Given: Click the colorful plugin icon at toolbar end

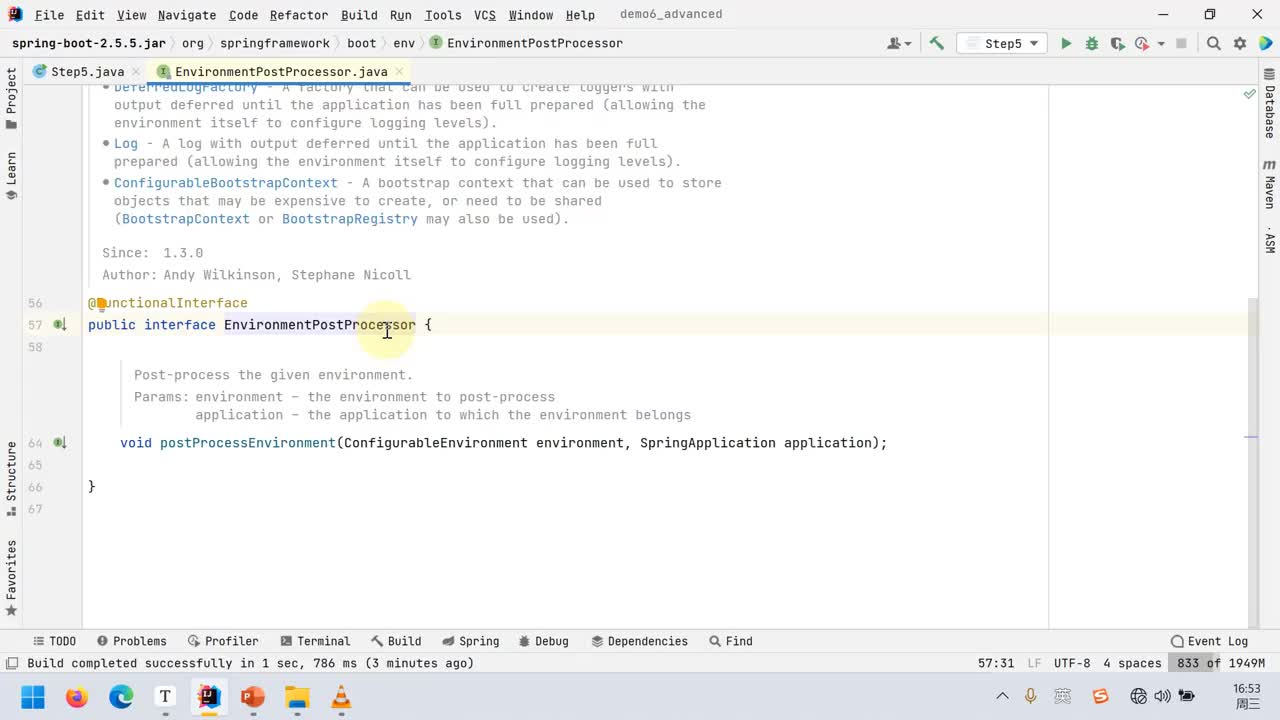Looking at the screenshot, I should (1265, 43).
